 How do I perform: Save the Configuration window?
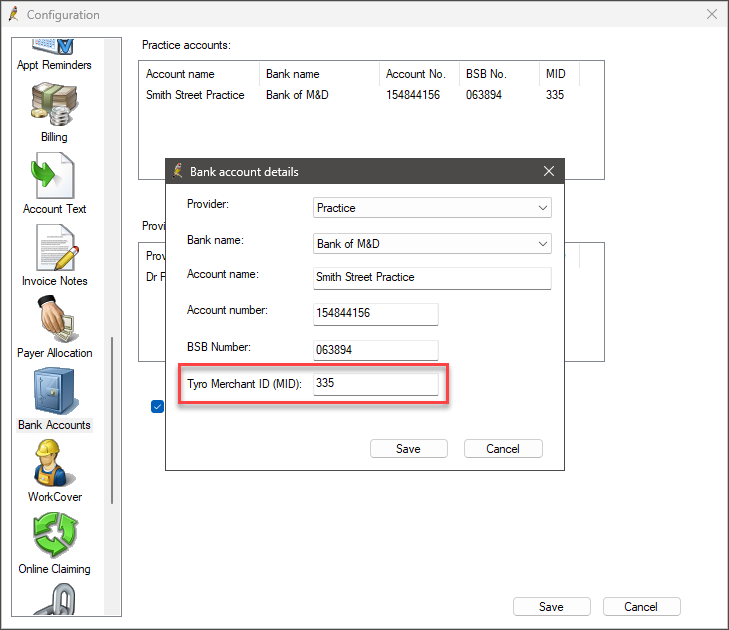coord(551,607)
